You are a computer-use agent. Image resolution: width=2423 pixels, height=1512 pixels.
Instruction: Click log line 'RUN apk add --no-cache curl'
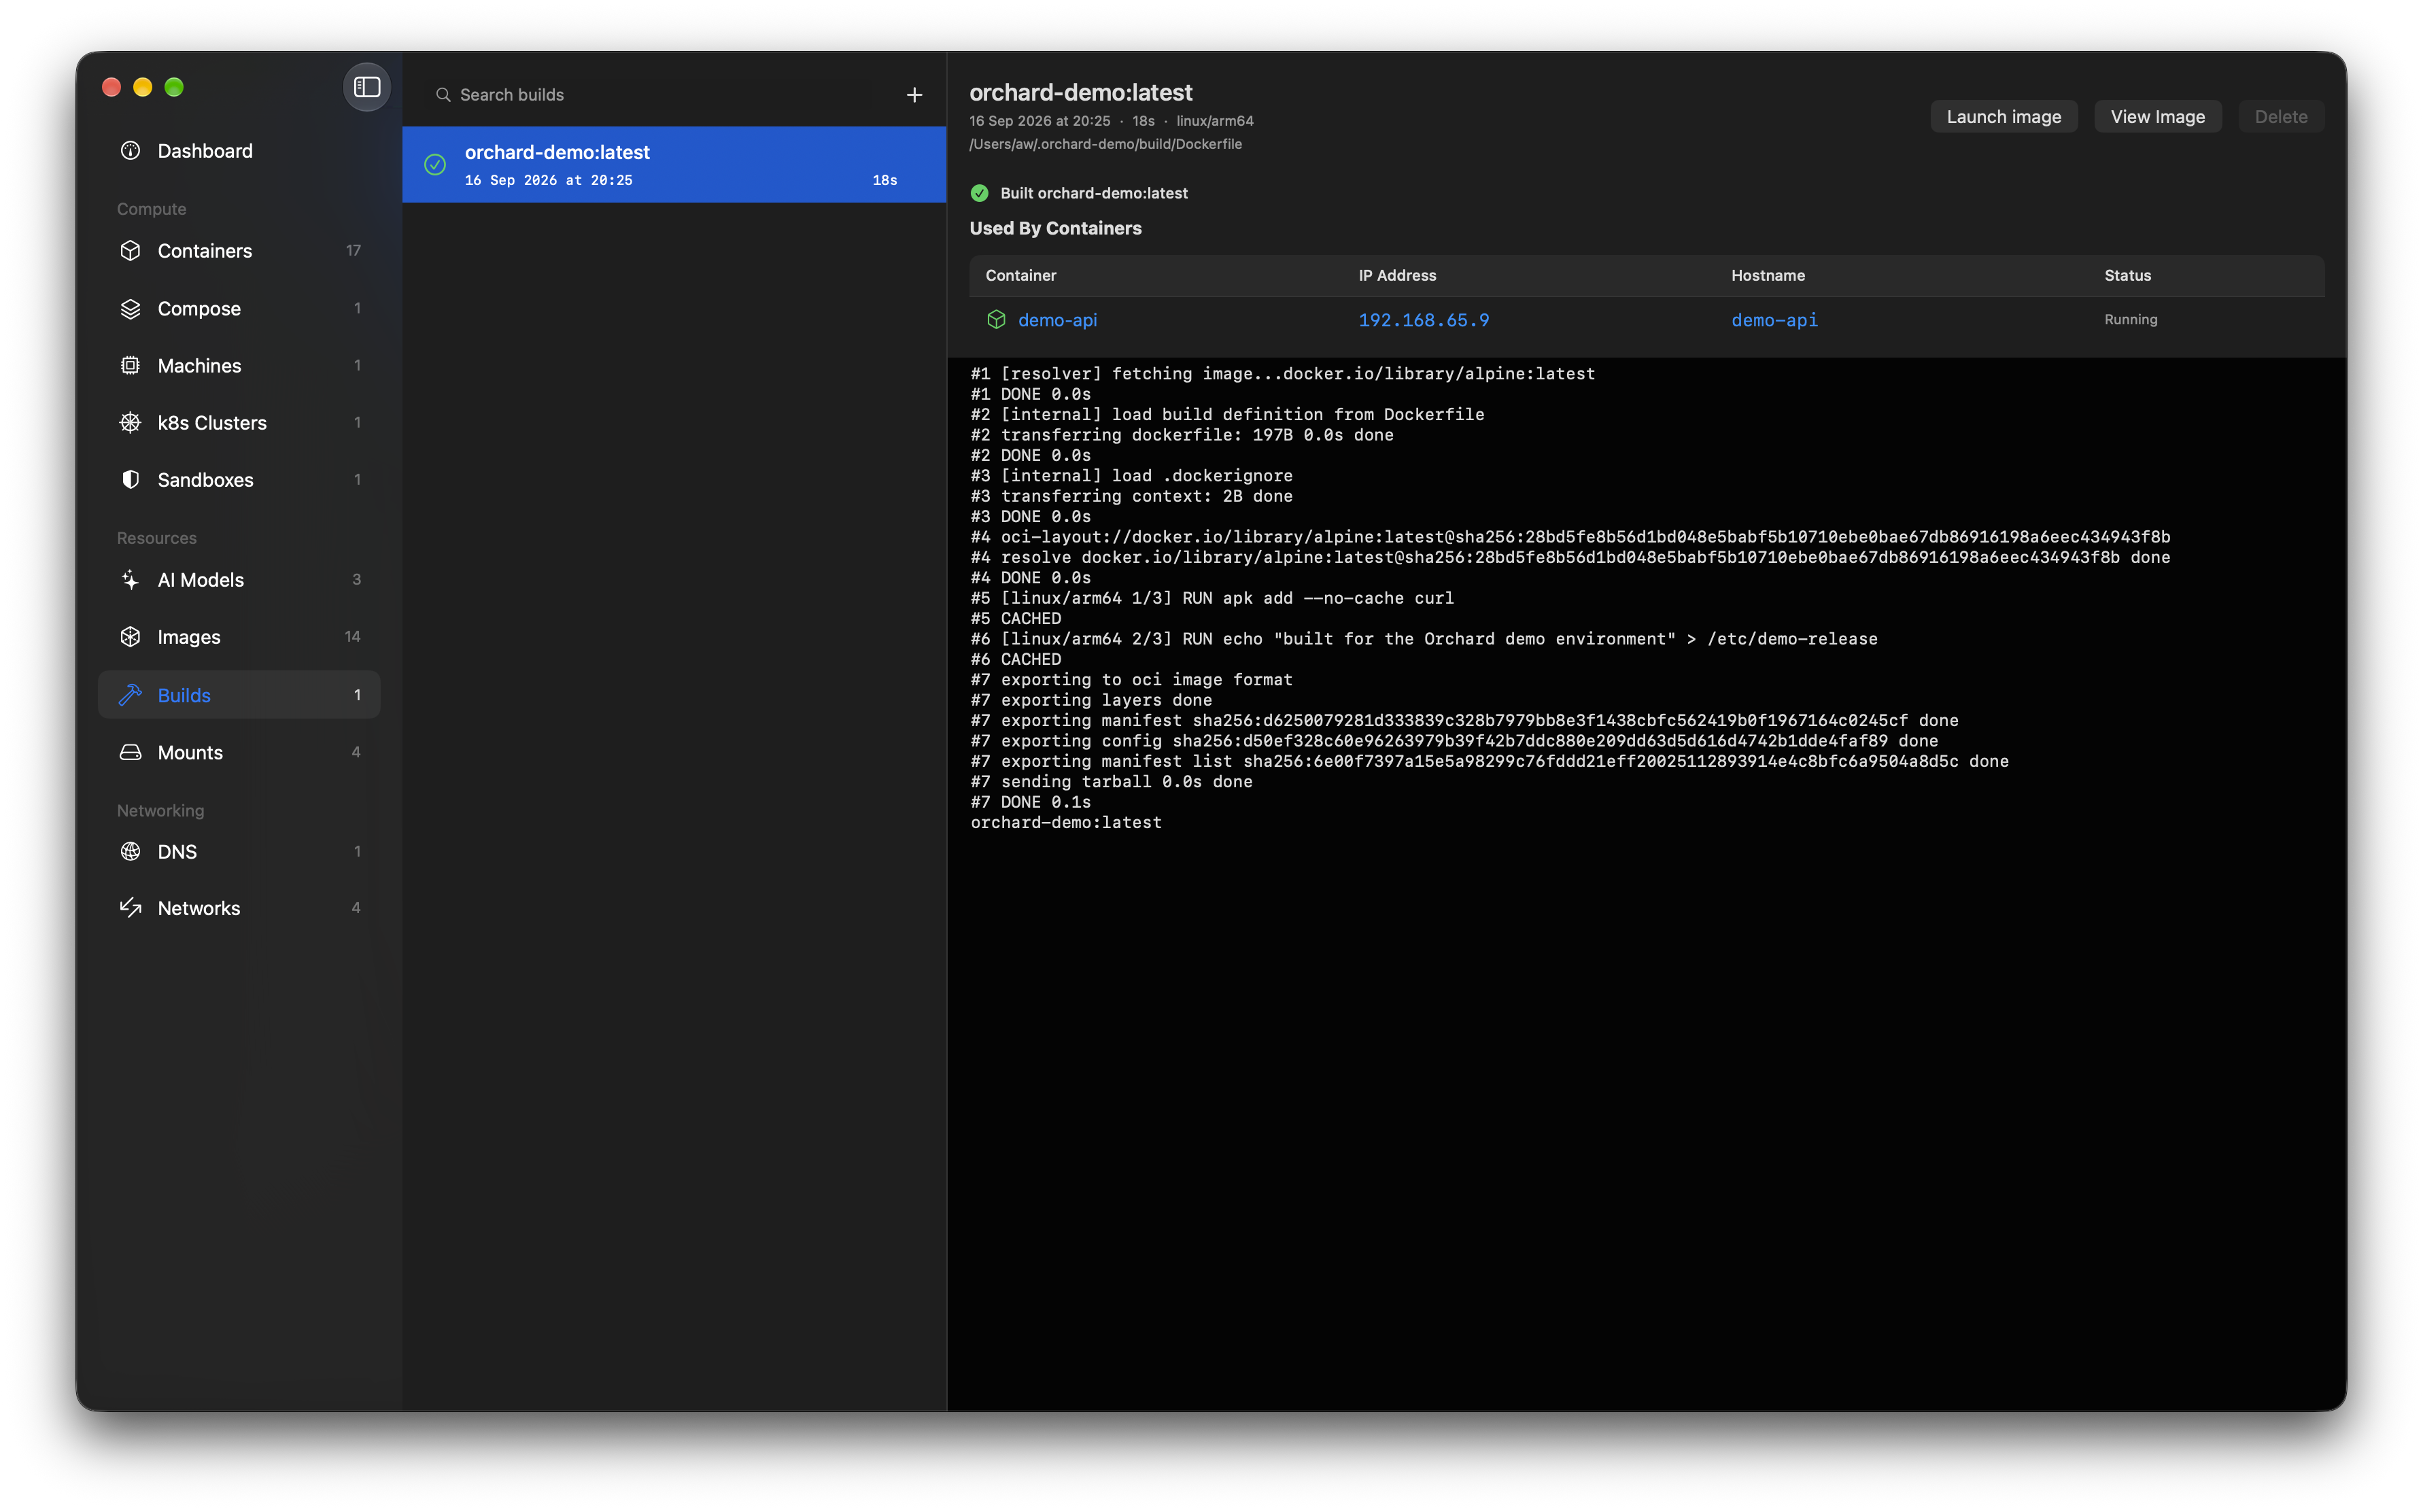(1212, 598)
